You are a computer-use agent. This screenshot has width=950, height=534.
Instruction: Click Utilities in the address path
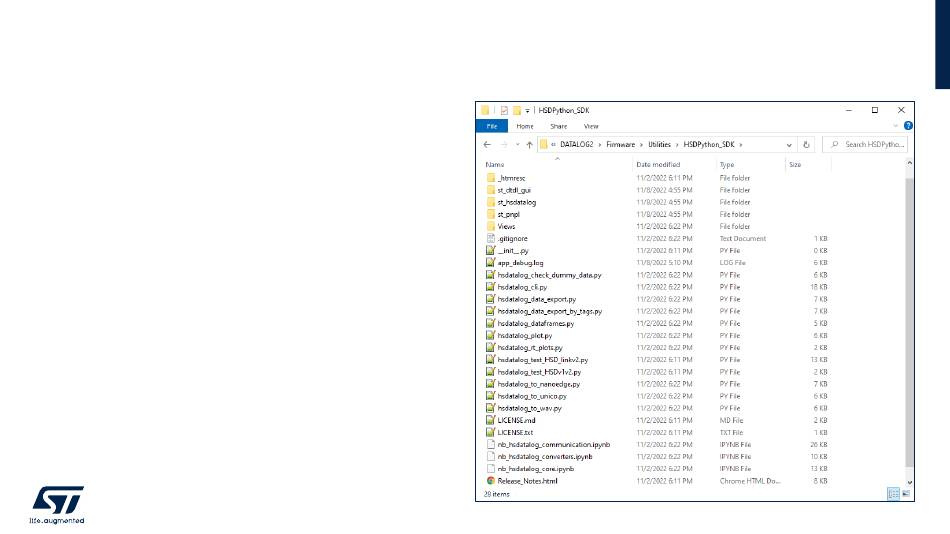coord(659,144)
